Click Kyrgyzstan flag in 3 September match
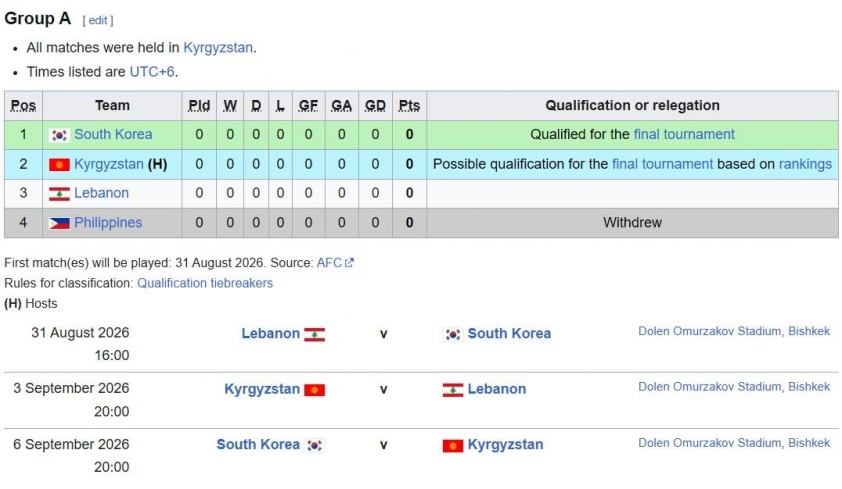 click(x=314, y=390)
